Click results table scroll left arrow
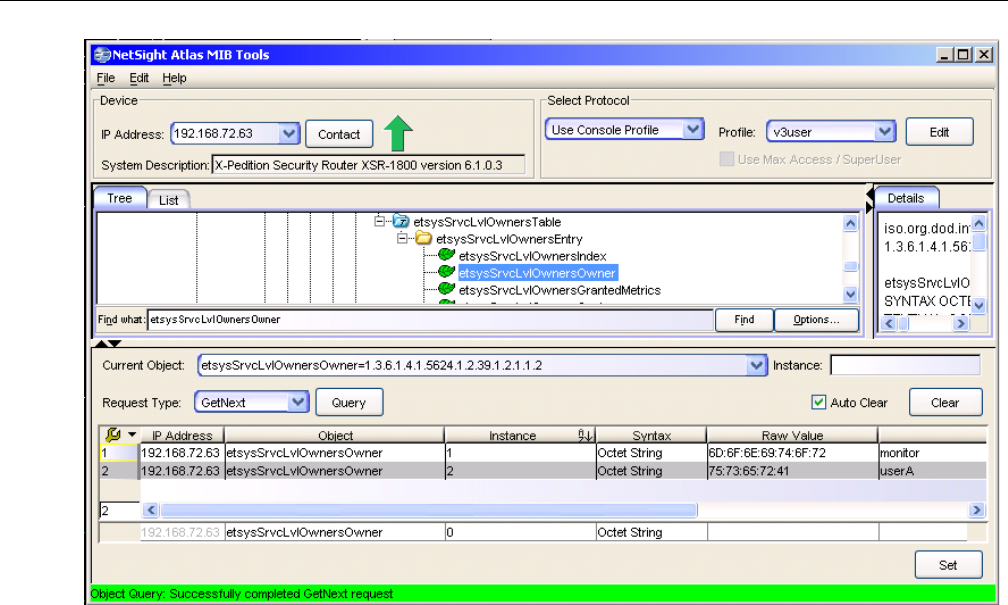1008x605 pixels. (150, 510)
